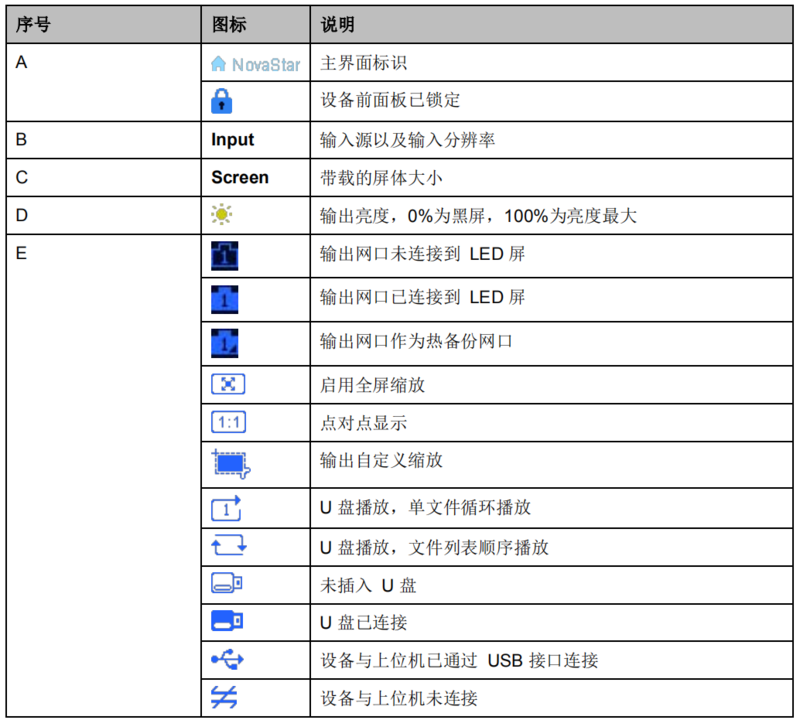Click the single-file loop playback icon
Image resolution: width=800 pixels, height=720 pixels.
pyautogui.click(x=226, y=508)
